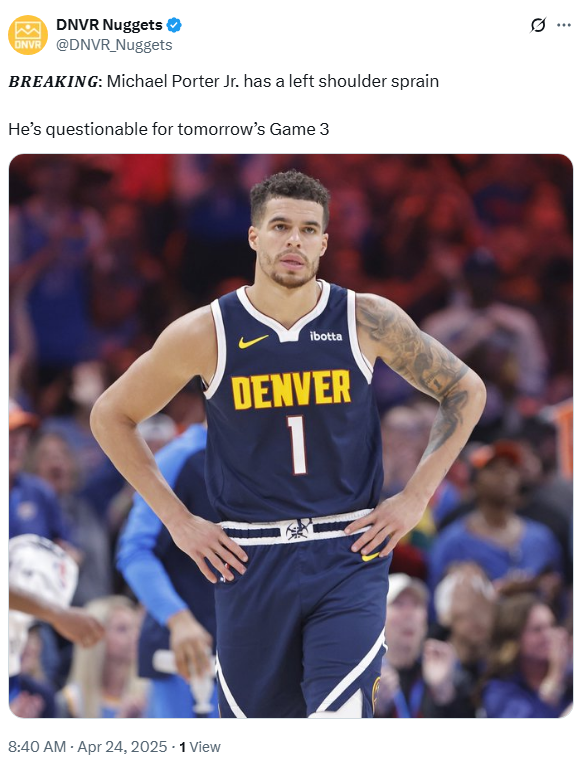The width and height of the screenshot is (586, 761).
Task: Click the yellow DENVER jersey lettering
Action: point(291,389)
